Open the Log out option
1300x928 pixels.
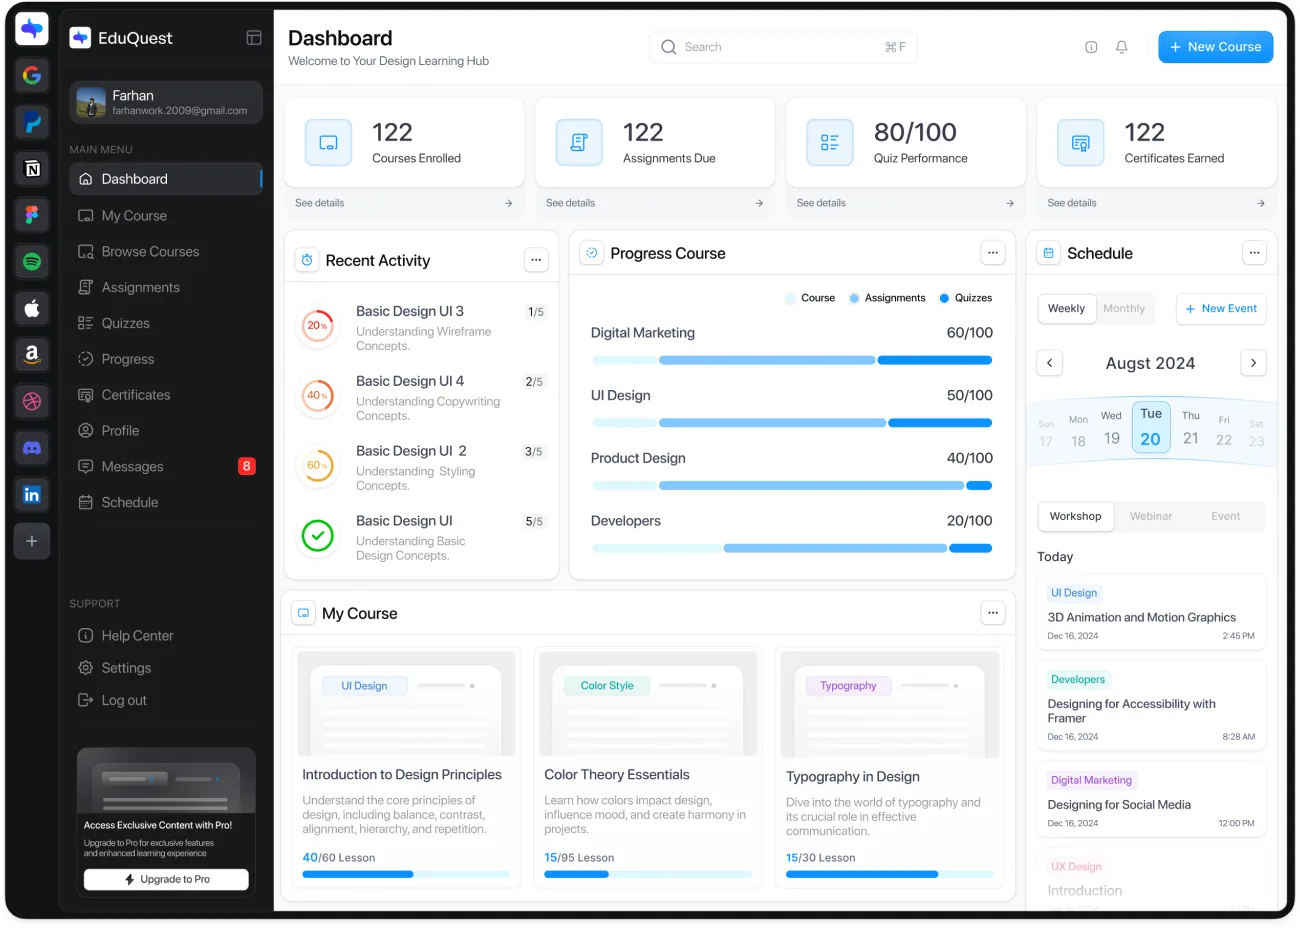(124, 701)
